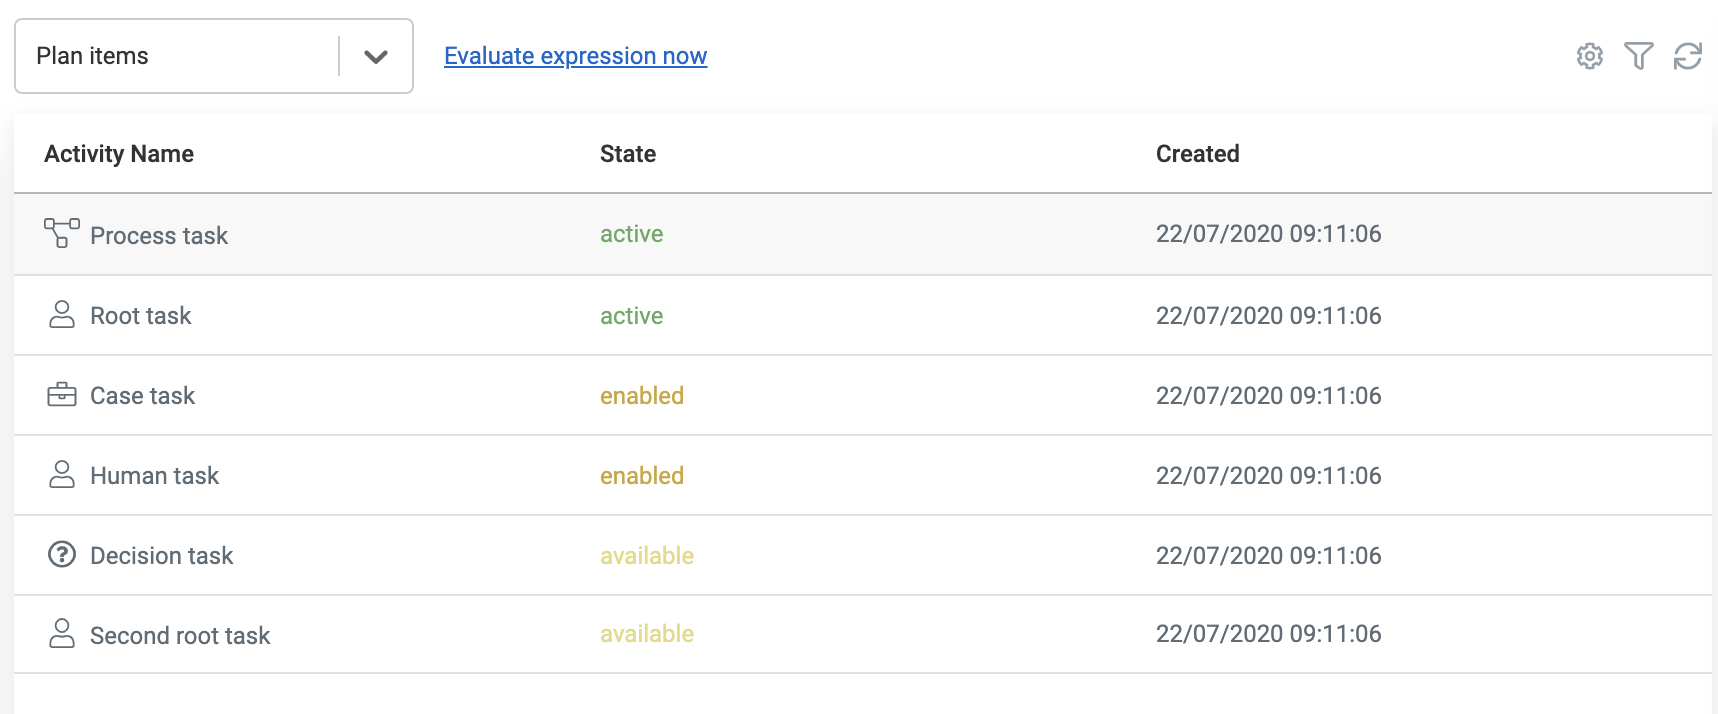The width and height of the screenshot is (1718, 714).
Task: Click the Root task user icon
Action: click(62, 315)
